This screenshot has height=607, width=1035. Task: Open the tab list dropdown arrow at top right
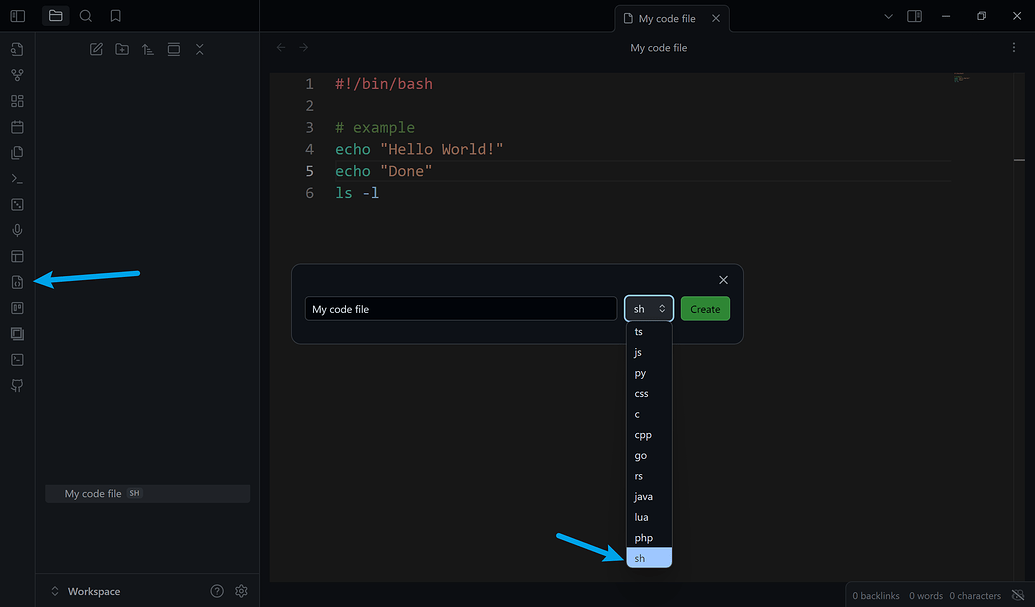[888, 16]
